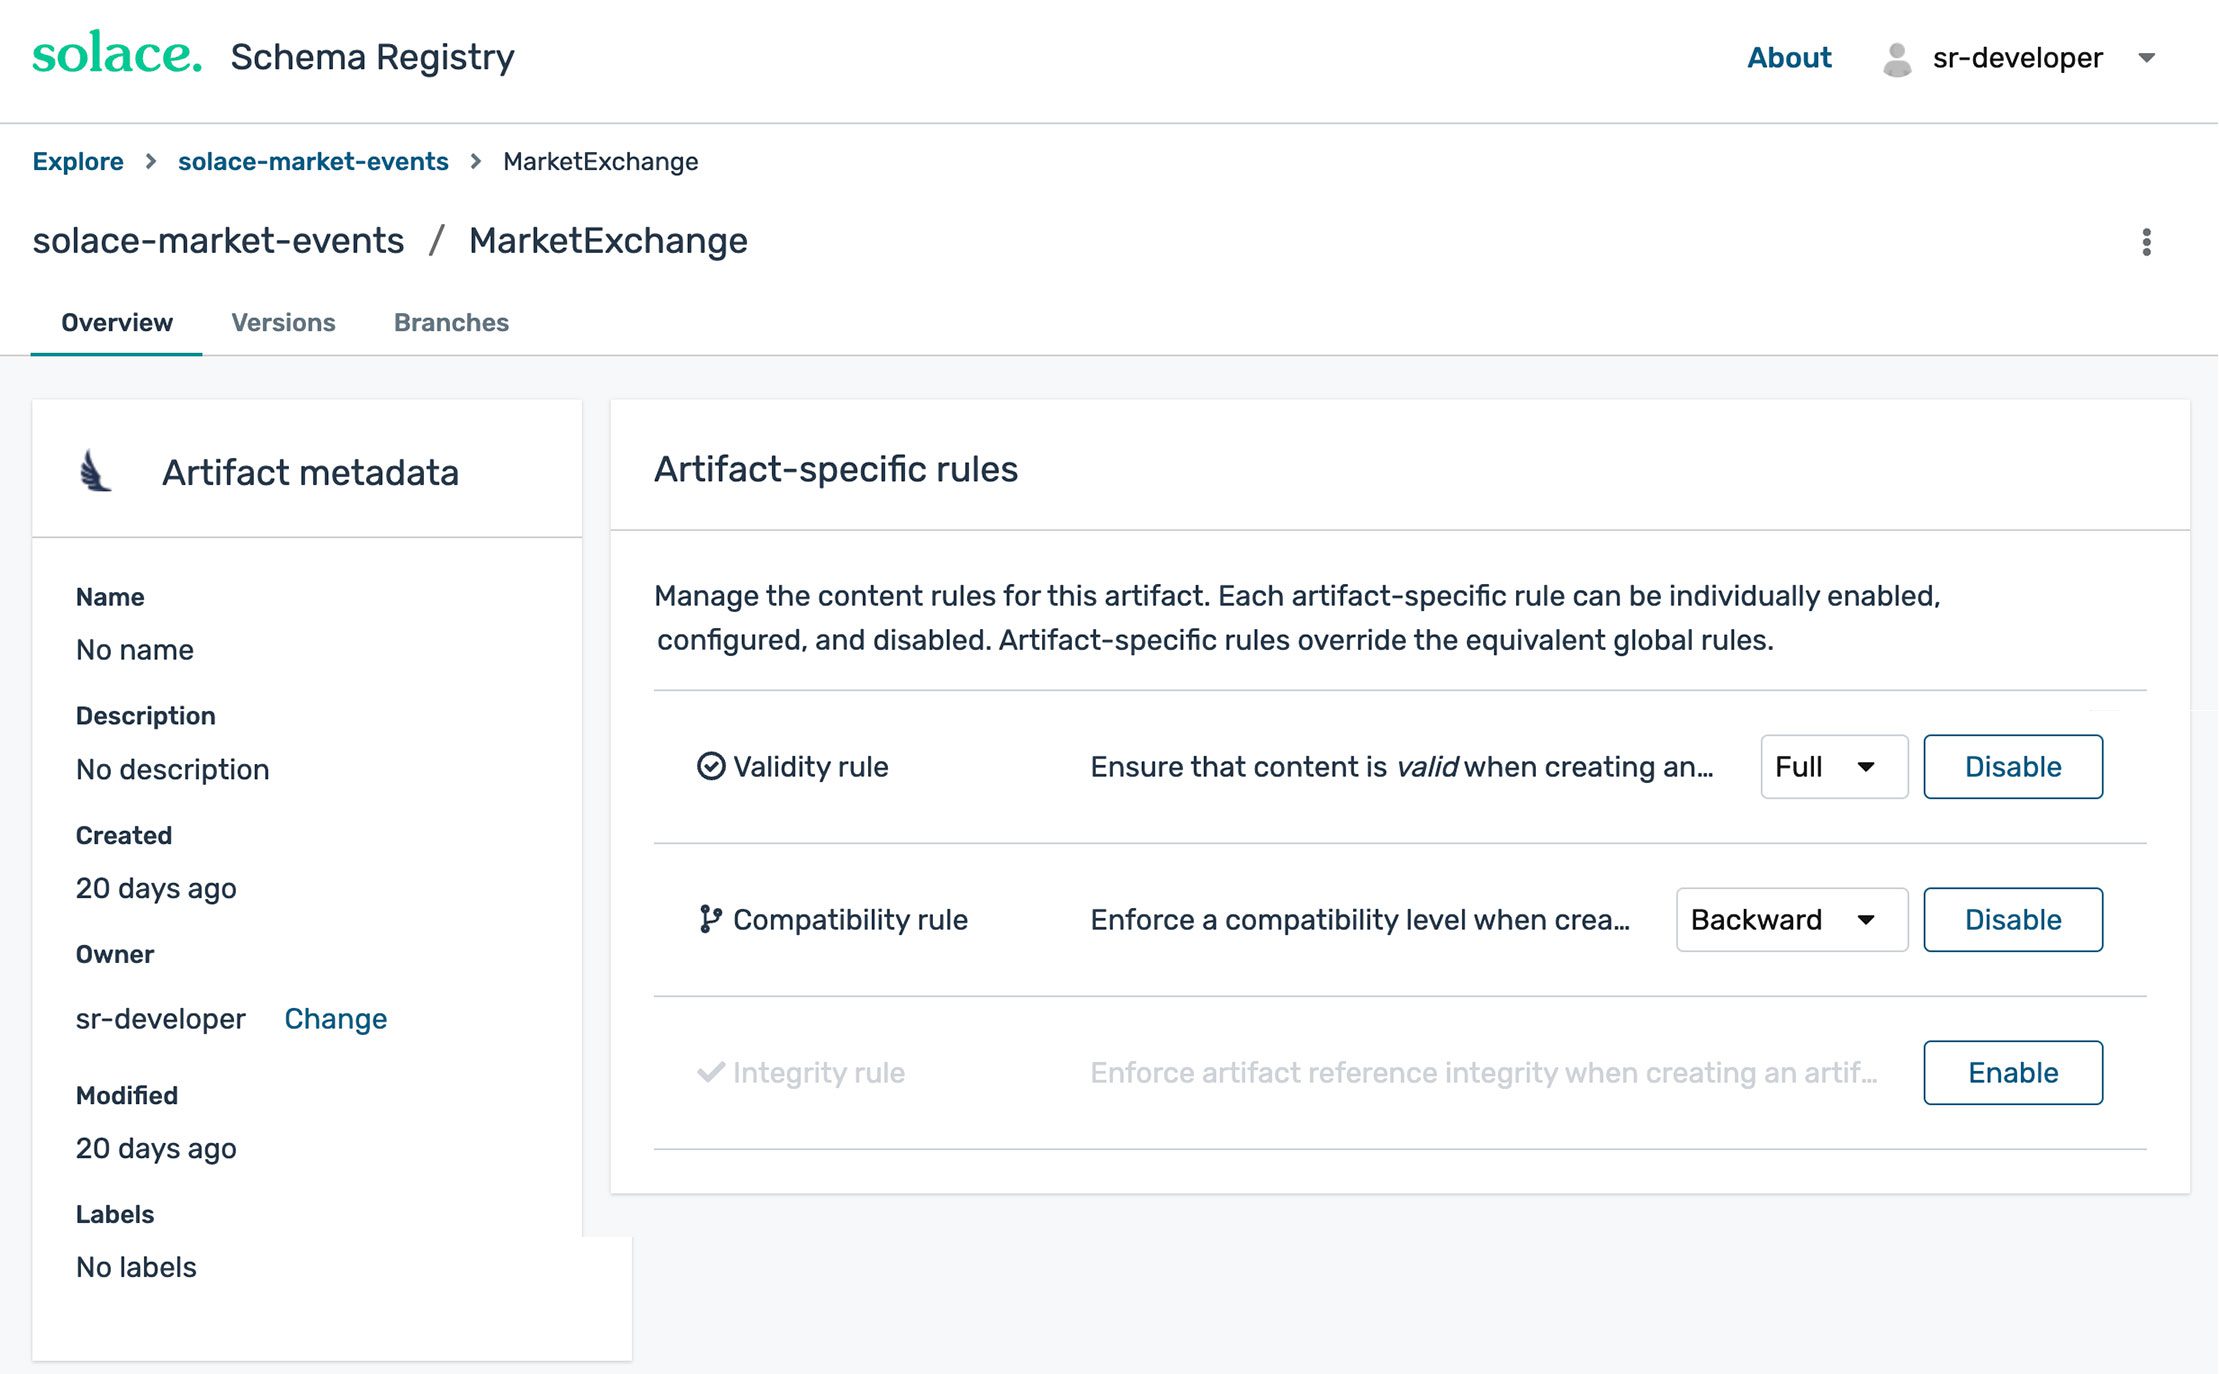This screenshot has width=2219, height=1374.
Task: Disable the Validity rule
Action: pos(2013,767)
